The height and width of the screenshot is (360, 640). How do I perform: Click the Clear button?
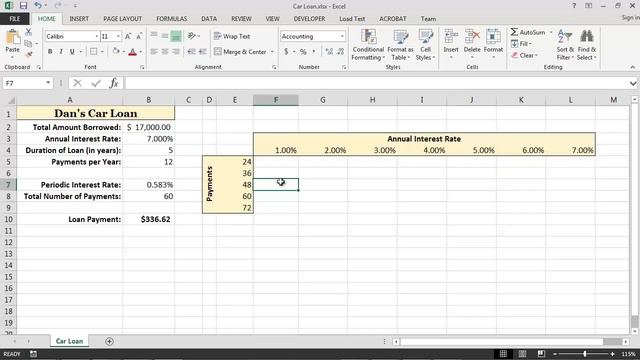pos(524,55)
